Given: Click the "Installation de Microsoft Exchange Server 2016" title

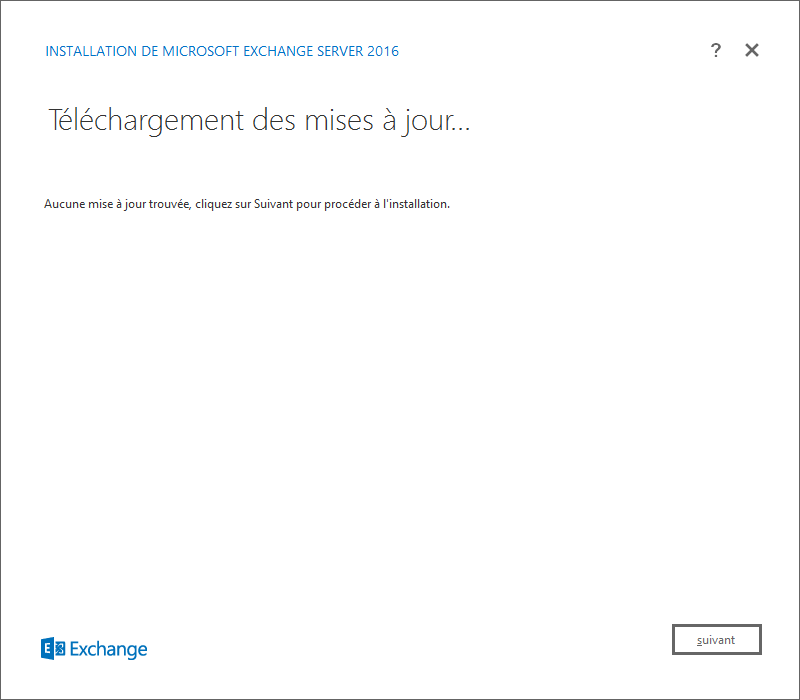Looking at the screenshot, I should point(222,51).
